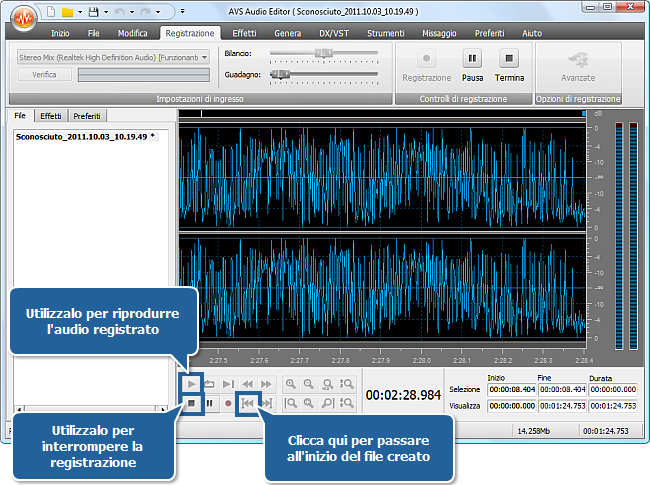The image size is (650, 485).
Task: Adjust the Guadagno slider
Action: coord(282,74)
